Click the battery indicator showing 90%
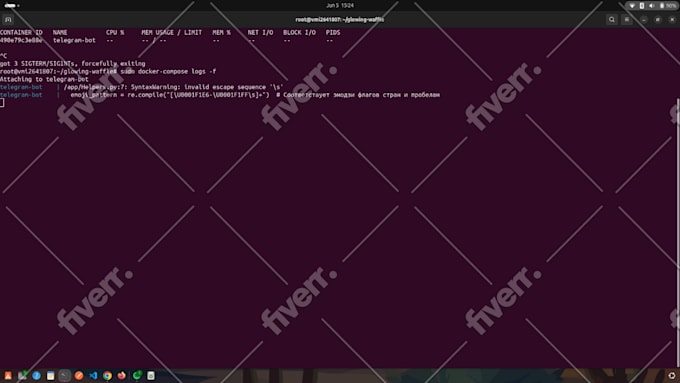Viewport: 680px width, 383px height. coord(668,6)
